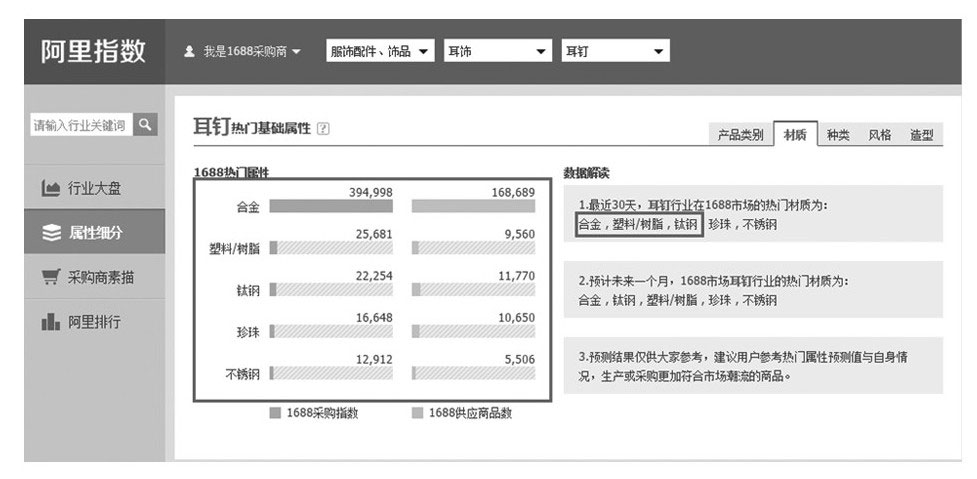Expand the 我是1688采购商 role menu

coord(252,52)
